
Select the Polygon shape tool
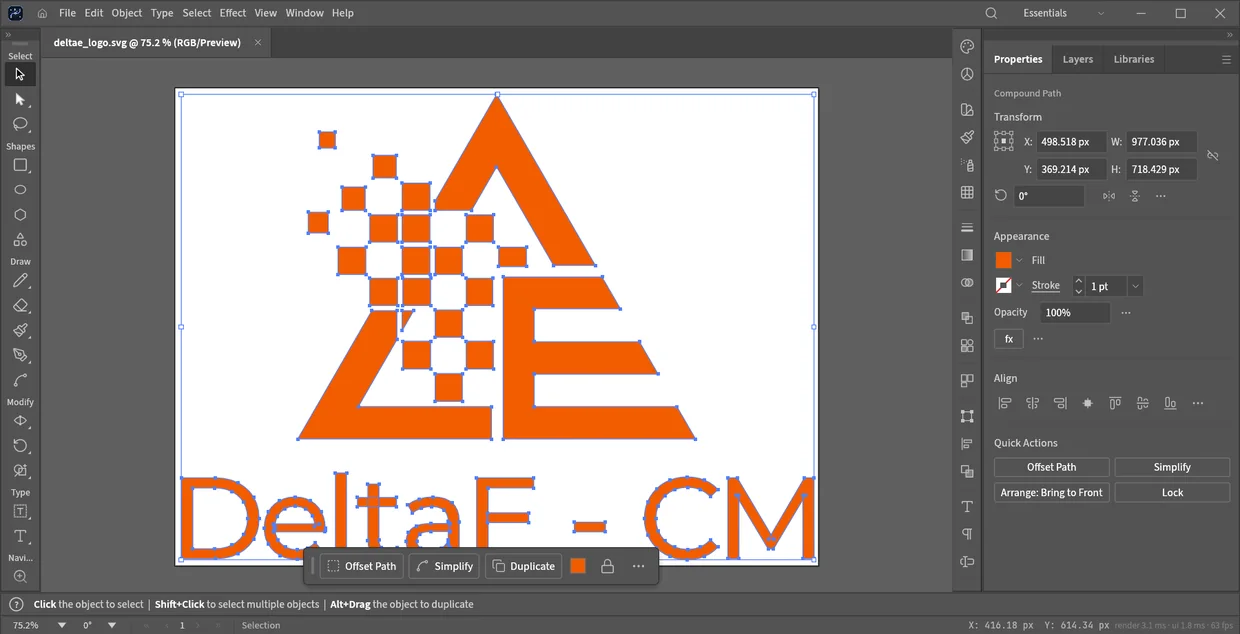(20, 215)
